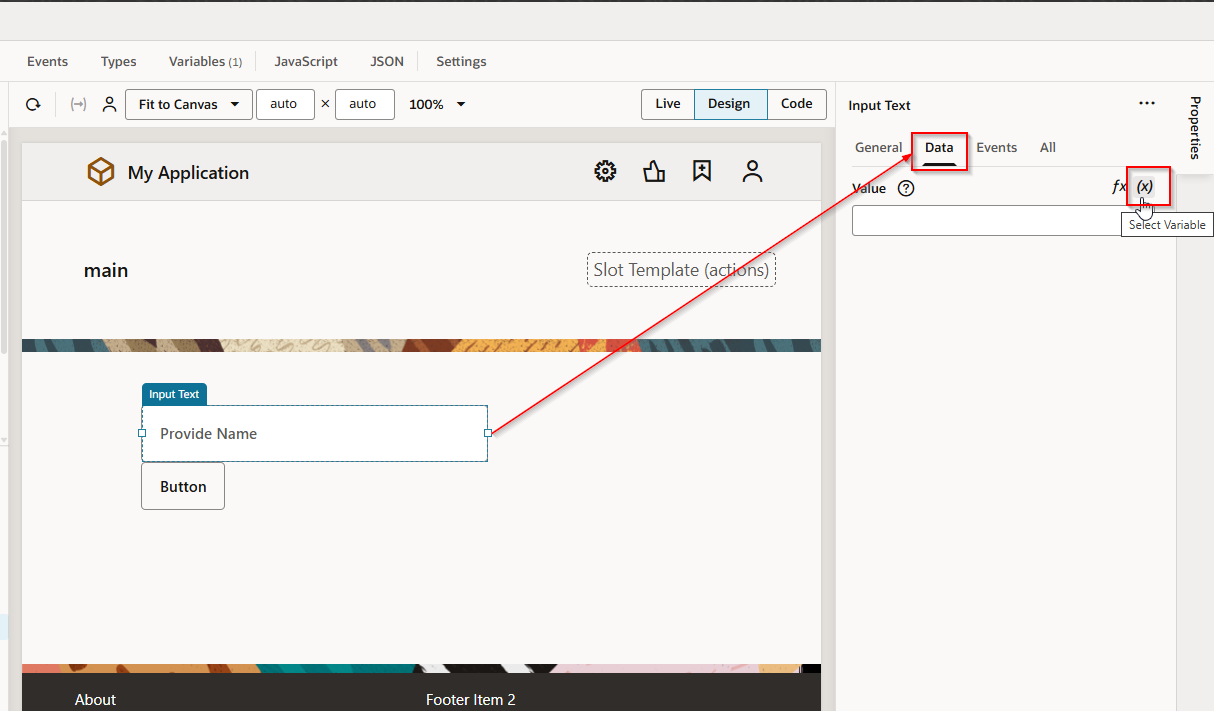Open the Events tab in Properties
This screenshot has height=711, width=1214.
pyautogui.click(x=996, y=147)
